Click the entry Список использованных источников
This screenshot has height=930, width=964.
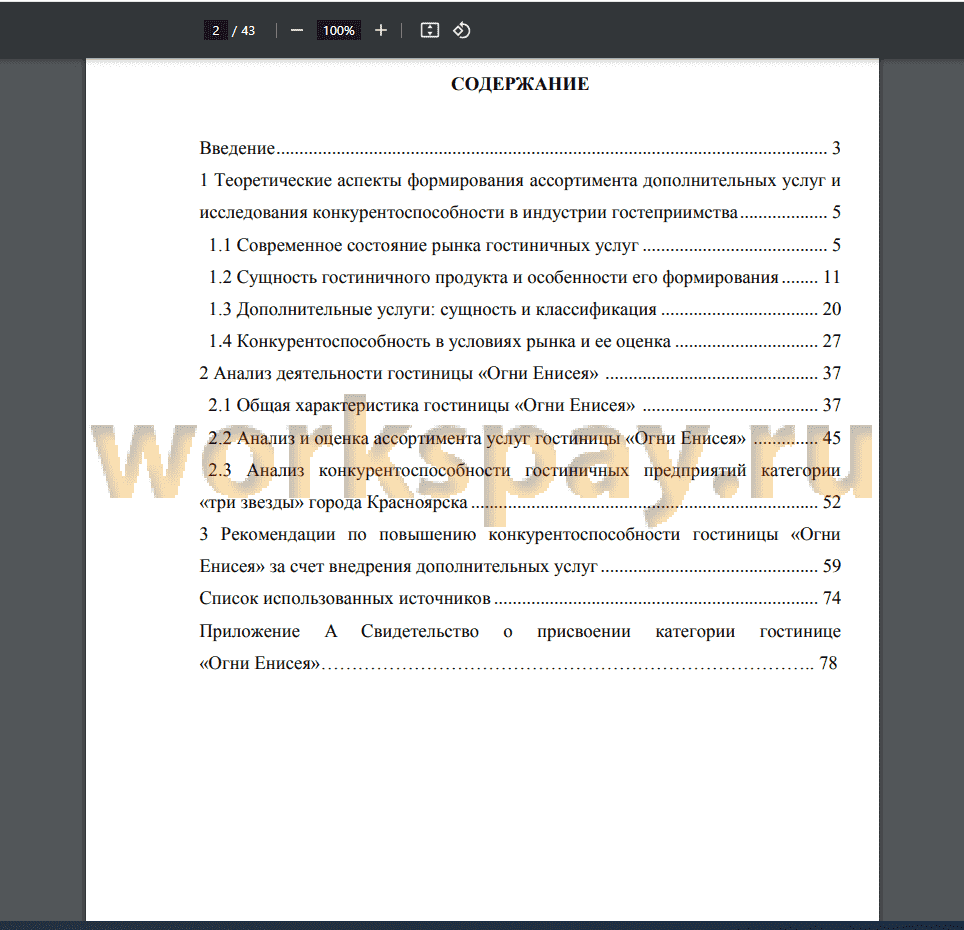click(x=520, y=598)
